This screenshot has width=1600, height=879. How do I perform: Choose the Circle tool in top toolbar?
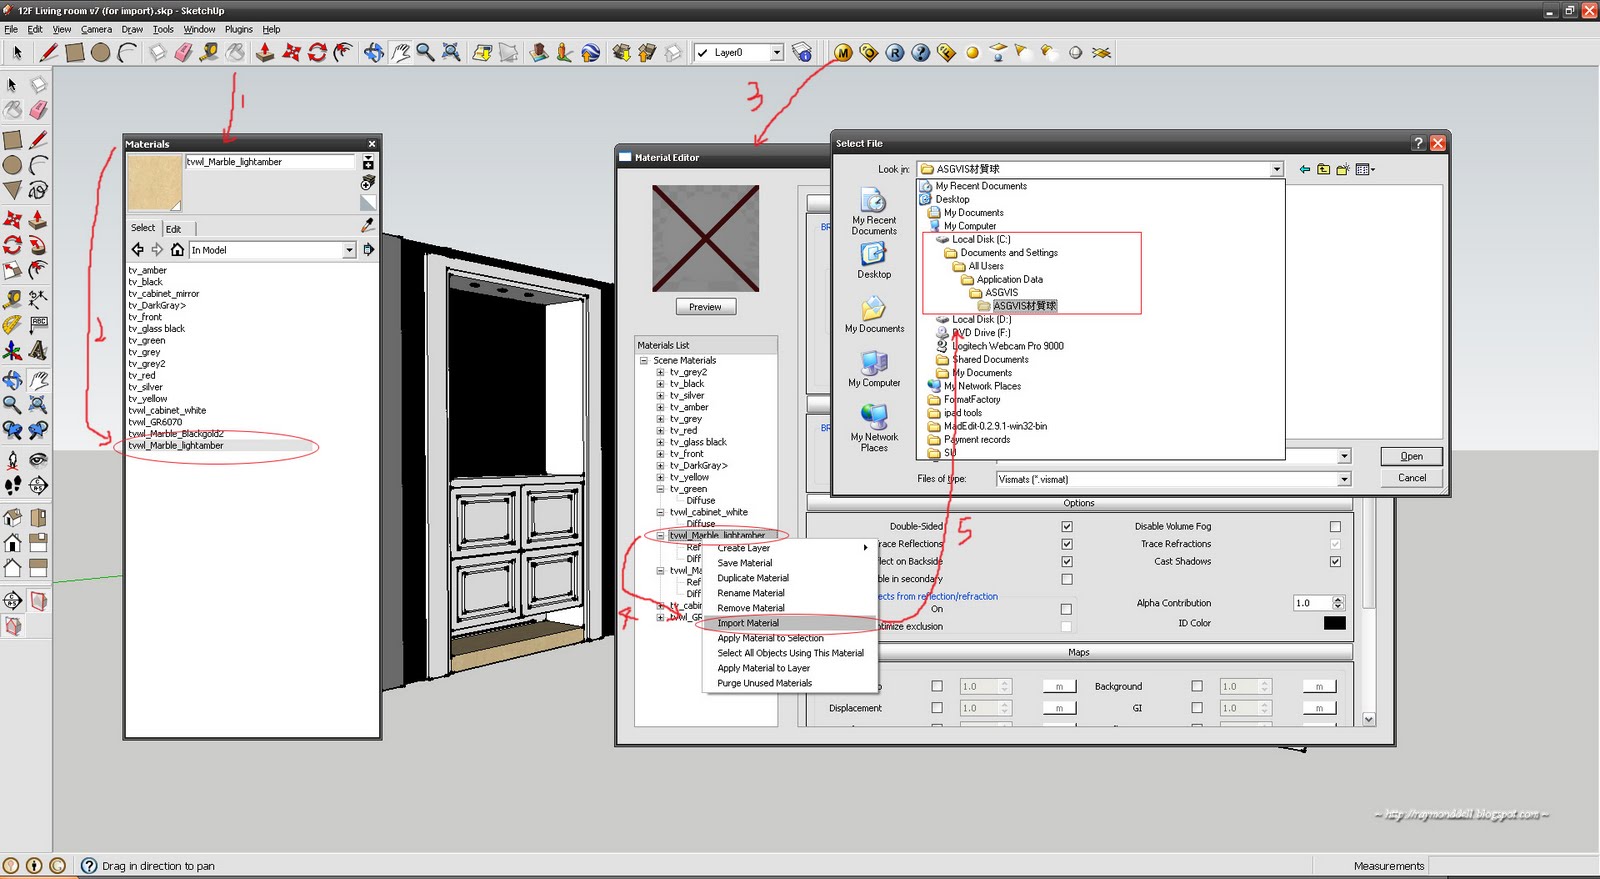coord(101,52)
